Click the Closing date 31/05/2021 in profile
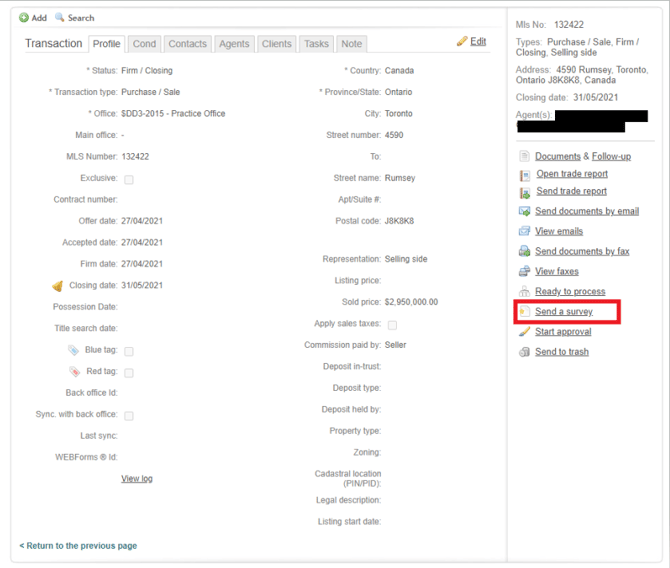The width and height of the screenshot is (670, 568). click(142, 285)
